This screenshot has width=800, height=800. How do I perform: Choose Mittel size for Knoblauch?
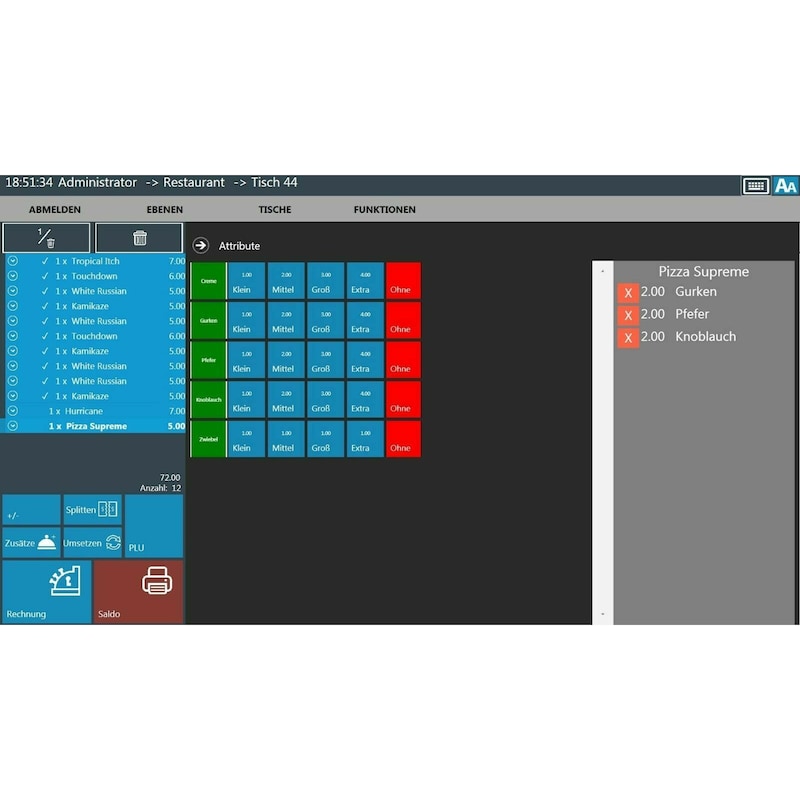tap(285, 399)
